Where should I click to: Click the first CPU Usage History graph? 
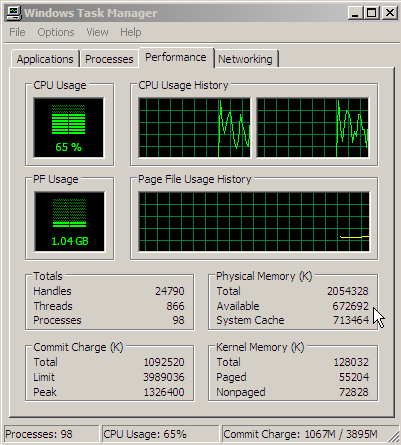pos(194,127)
